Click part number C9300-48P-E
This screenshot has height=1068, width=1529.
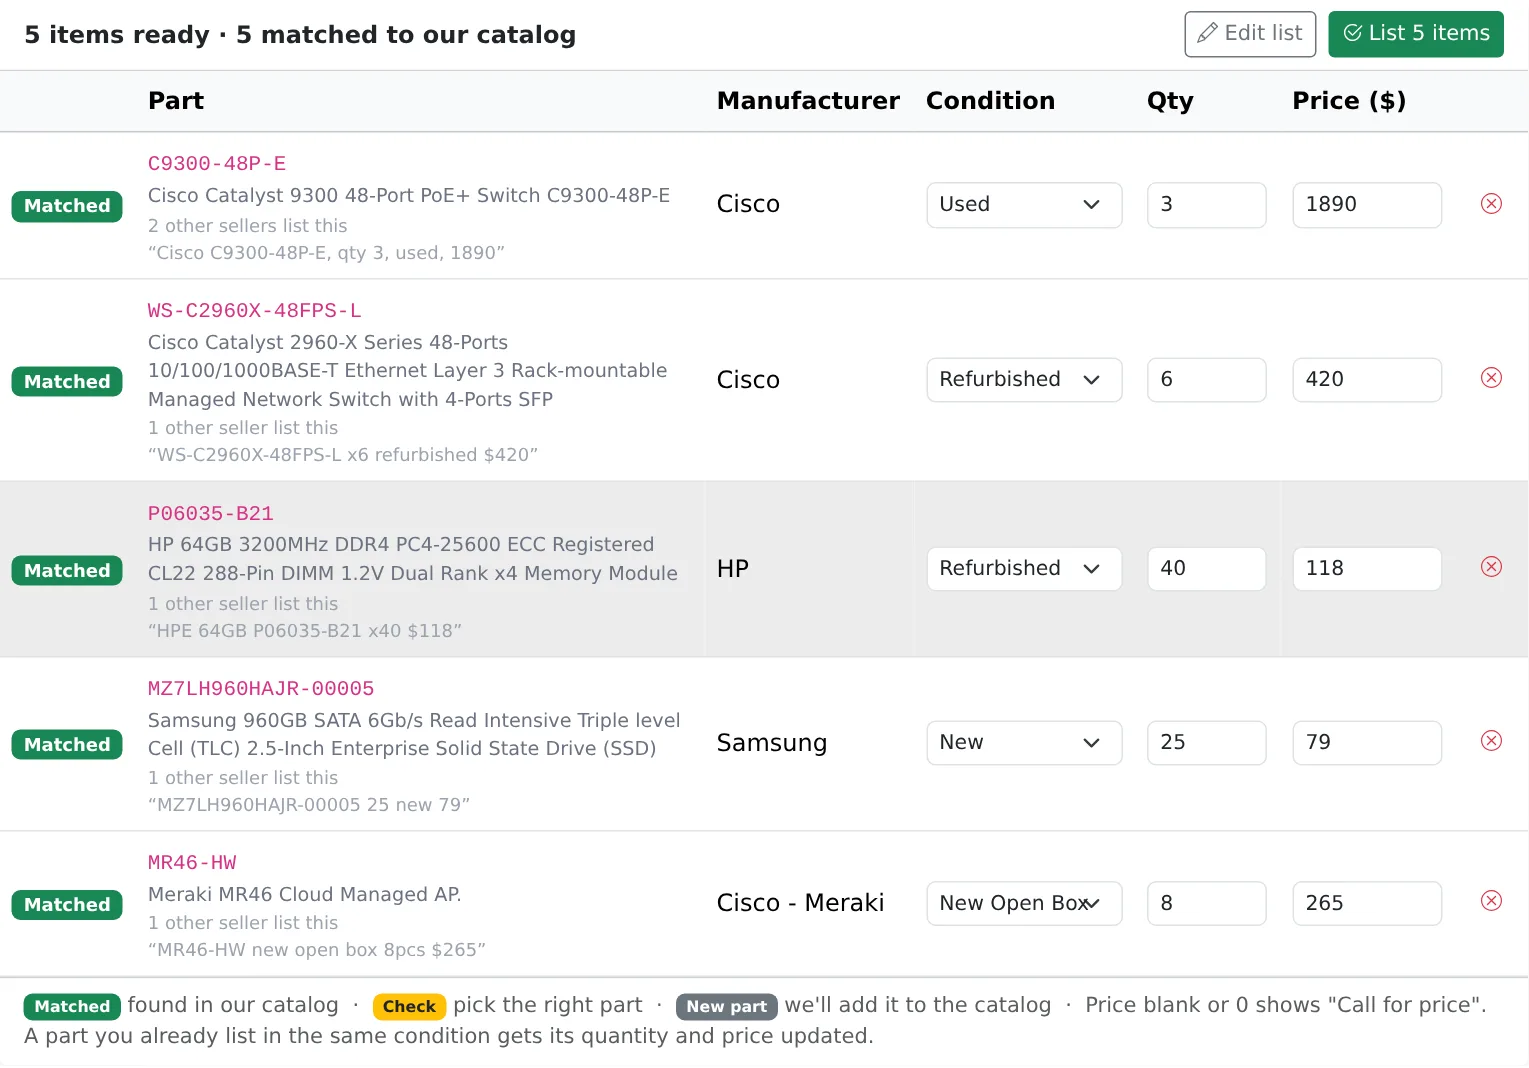coord(217,163)
